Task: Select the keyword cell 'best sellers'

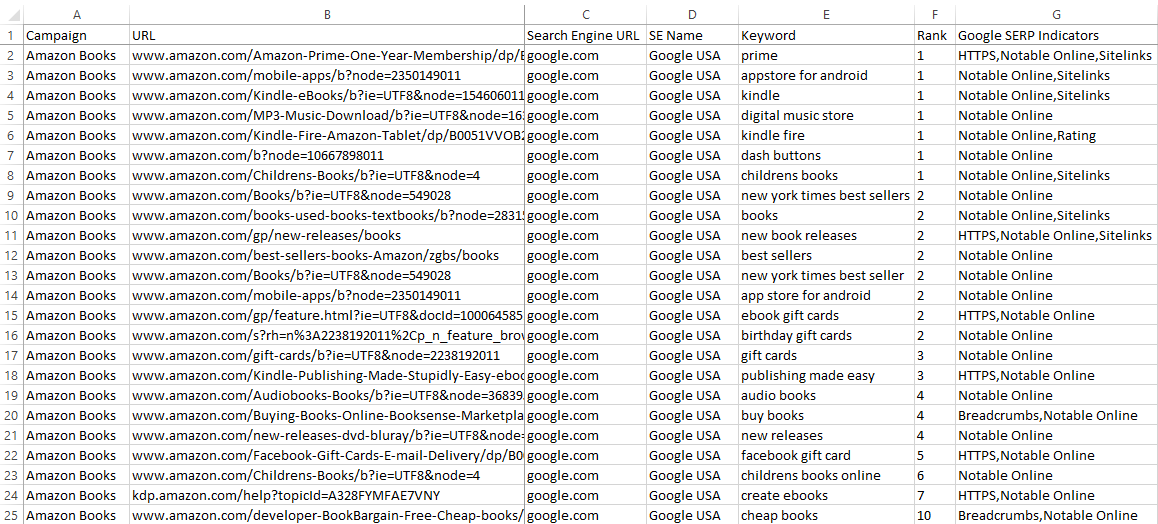Action: click(x=826, y=255)
